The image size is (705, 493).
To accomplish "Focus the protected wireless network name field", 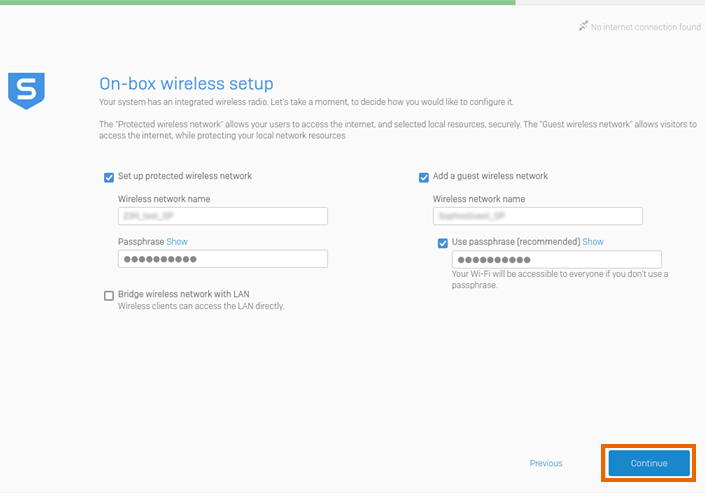I will [x=223, y=216].
